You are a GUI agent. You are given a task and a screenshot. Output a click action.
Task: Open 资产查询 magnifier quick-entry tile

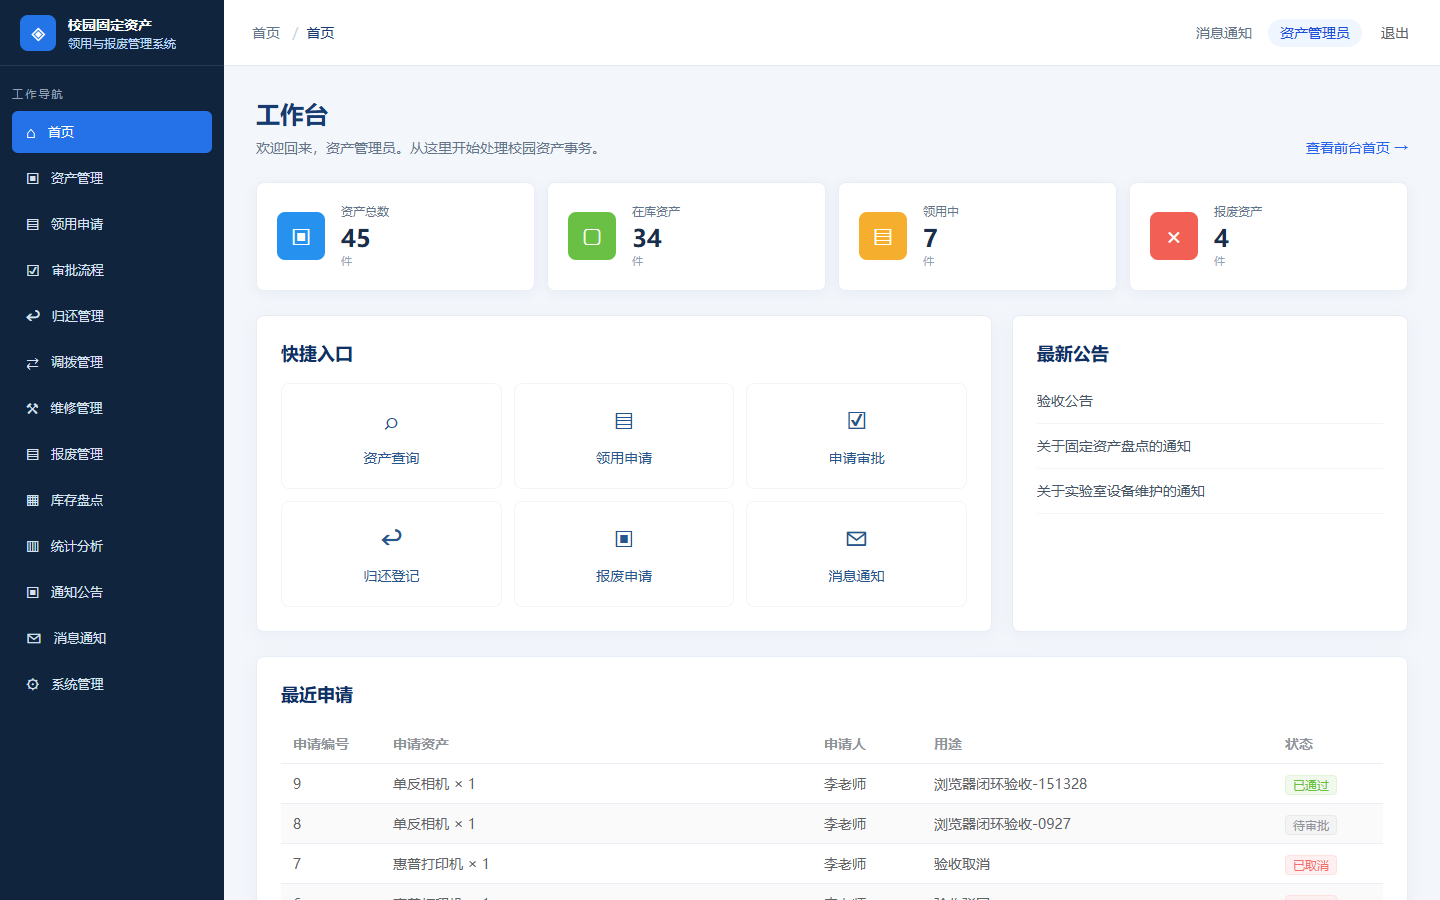[391, 436]
